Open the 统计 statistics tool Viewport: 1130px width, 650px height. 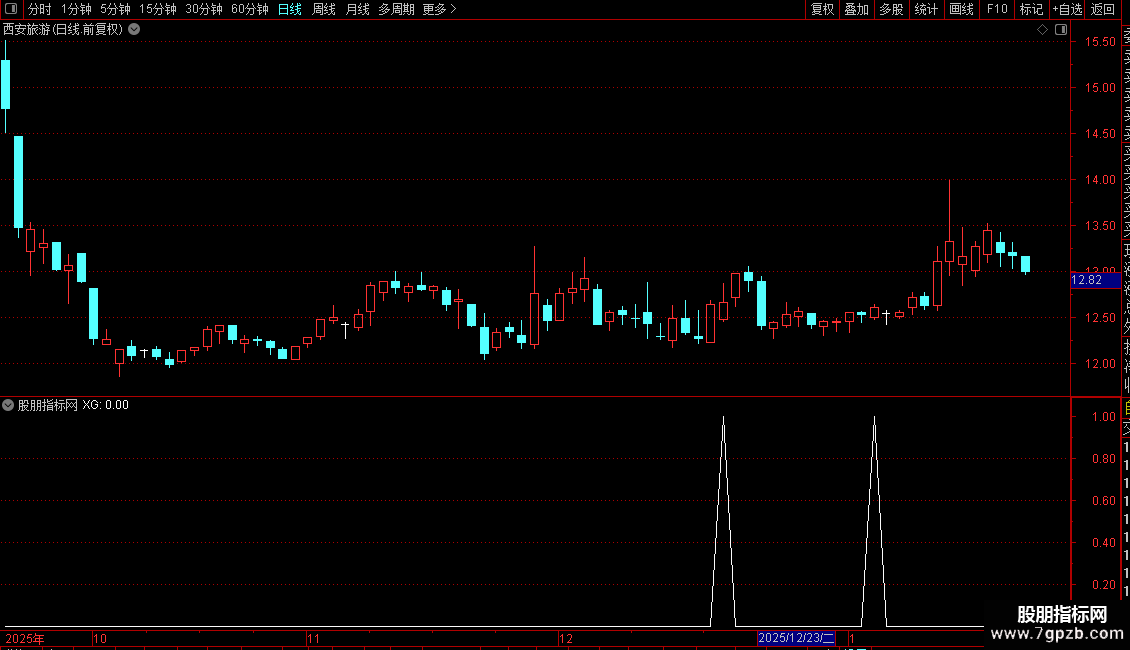[926, 9]
